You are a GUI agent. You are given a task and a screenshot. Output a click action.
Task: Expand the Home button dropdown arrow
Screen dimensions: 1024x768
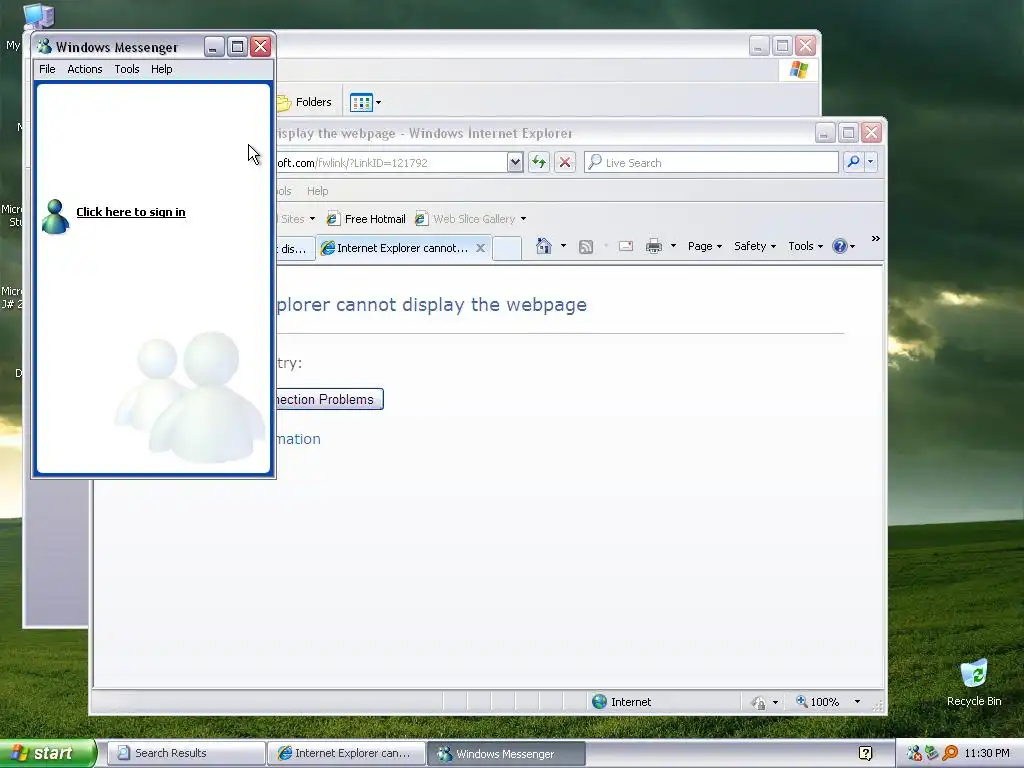coord(563,246)
